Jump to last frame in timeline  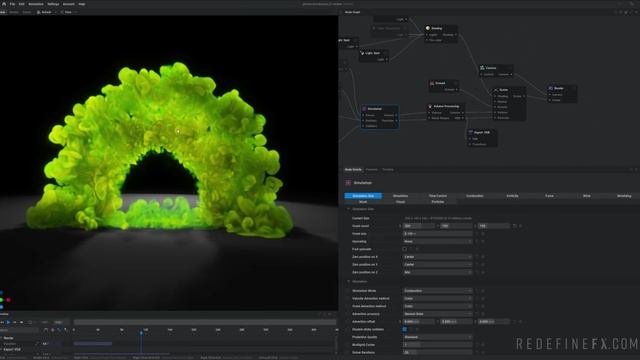22,322
